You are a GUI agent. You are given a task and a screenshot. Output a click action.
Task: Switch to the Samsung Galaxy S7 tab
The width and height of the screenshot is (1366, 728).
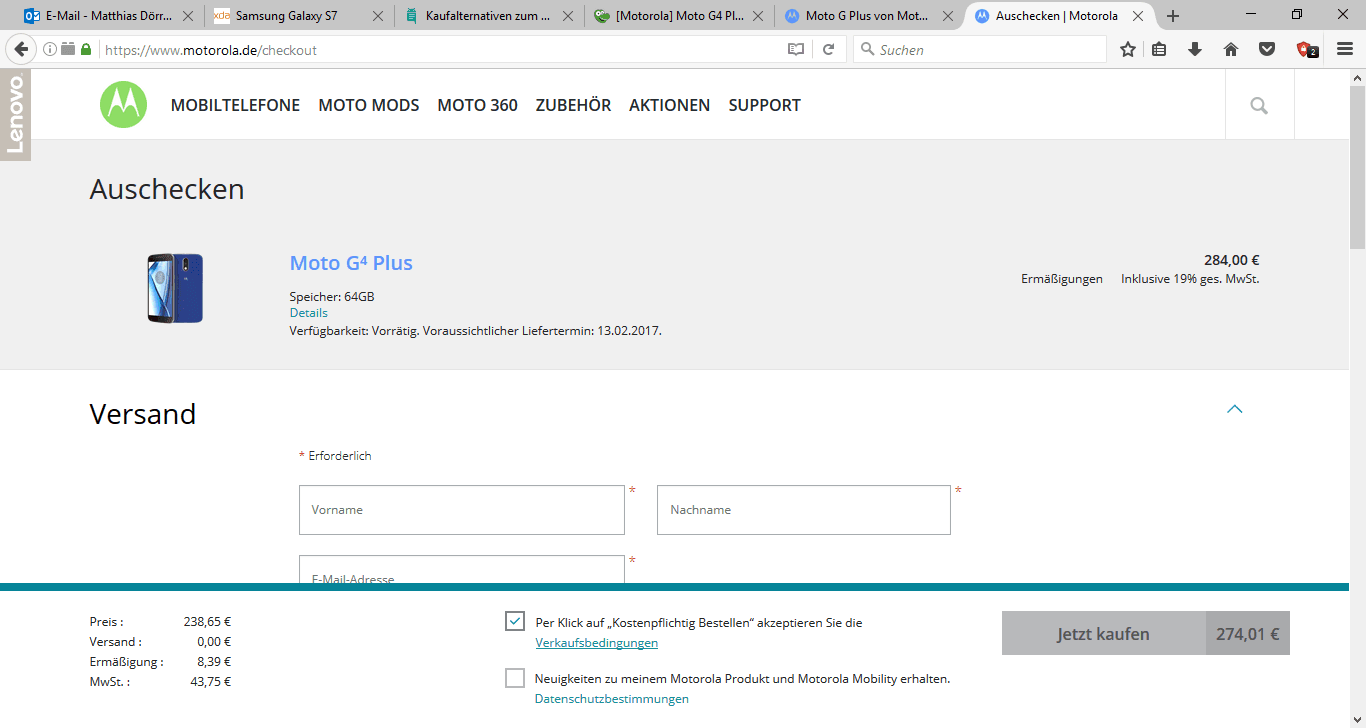pyautogui.click(x=298, y=16)
